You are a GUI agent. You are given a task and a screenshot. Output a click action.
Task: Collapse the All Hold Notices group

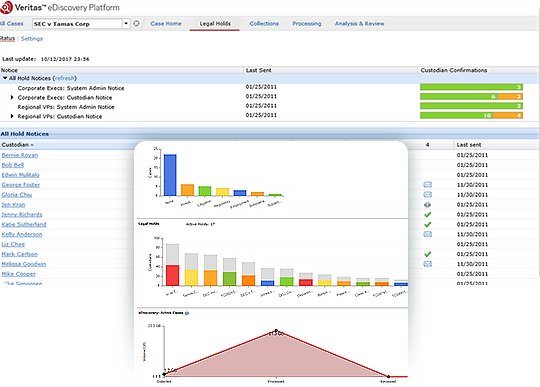point(5,78)
